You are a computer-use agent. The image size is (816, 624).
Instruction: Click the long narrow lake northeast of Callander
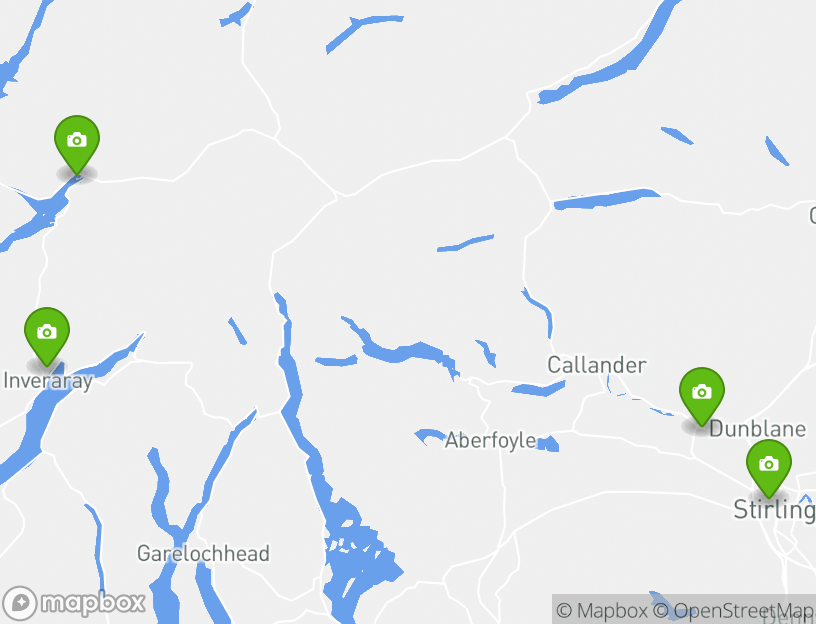point(606,199)
